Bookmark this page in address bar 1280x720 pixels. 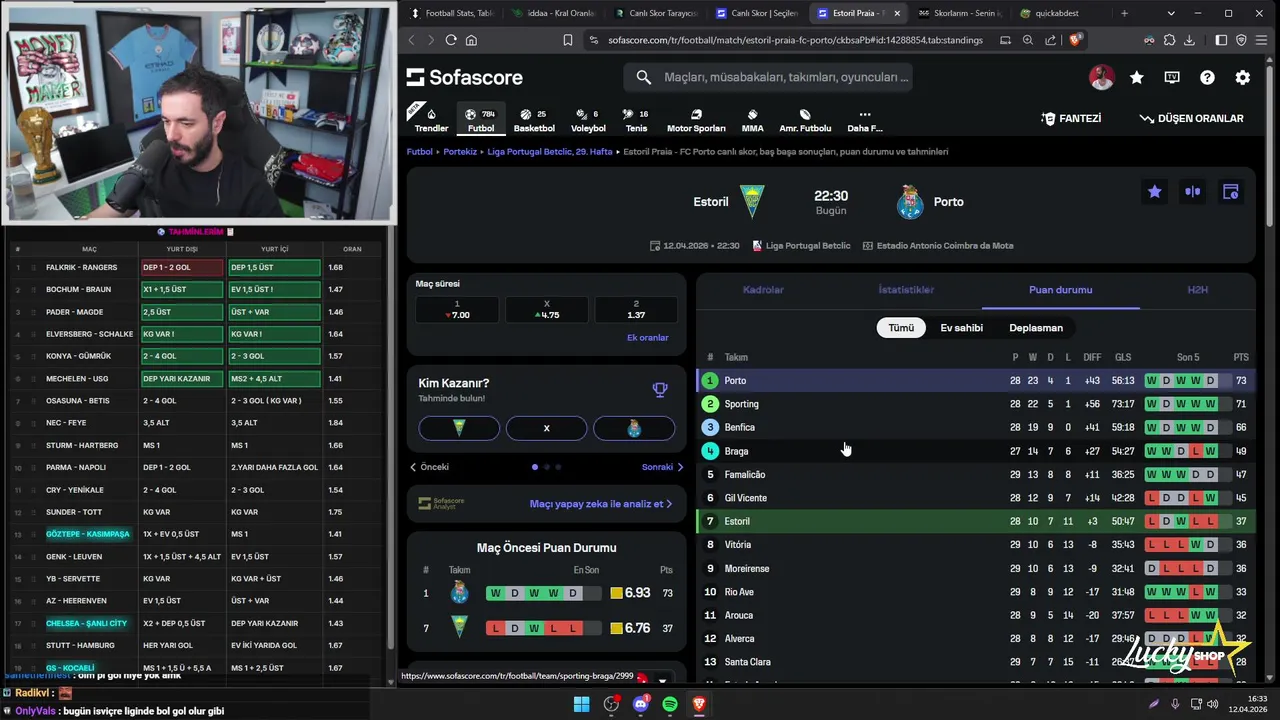pos(568,40)
